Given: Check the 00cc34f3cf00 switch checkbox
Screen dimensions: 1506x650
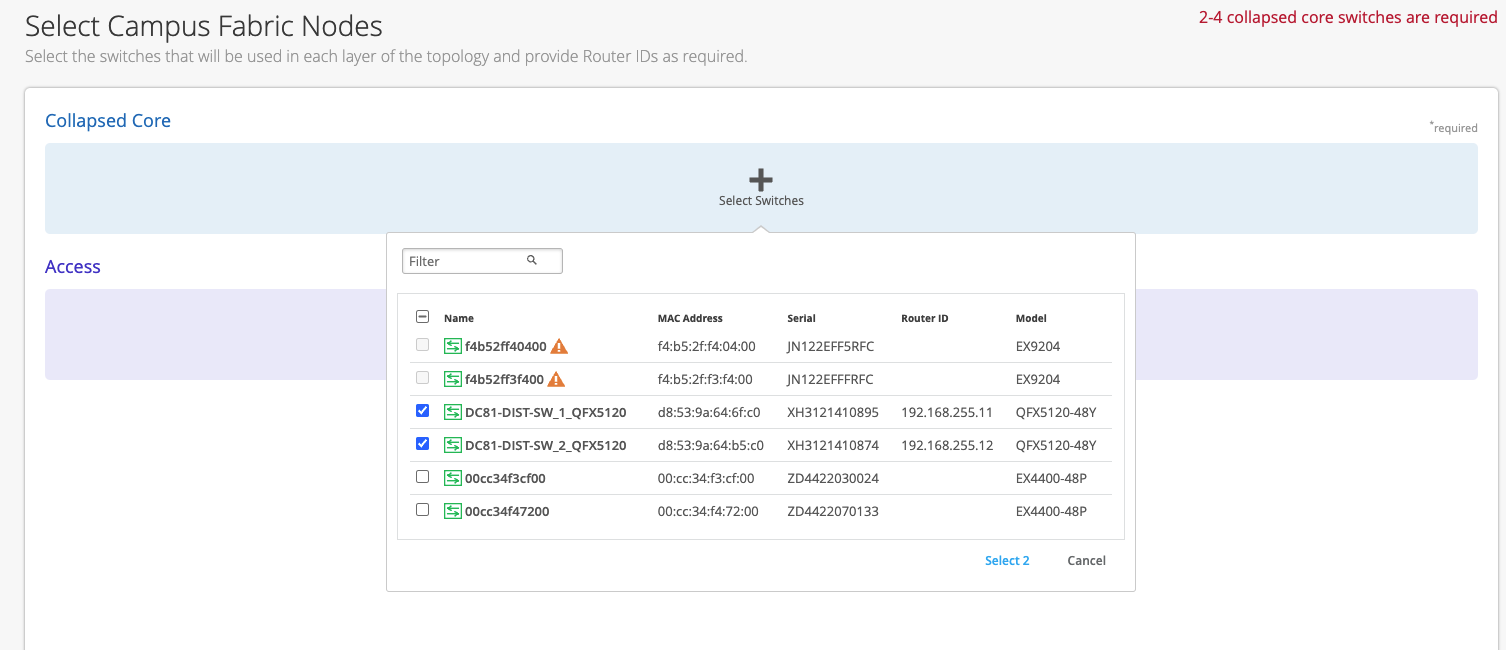Looking at the screenshot, I should click(x=422, y=477).
